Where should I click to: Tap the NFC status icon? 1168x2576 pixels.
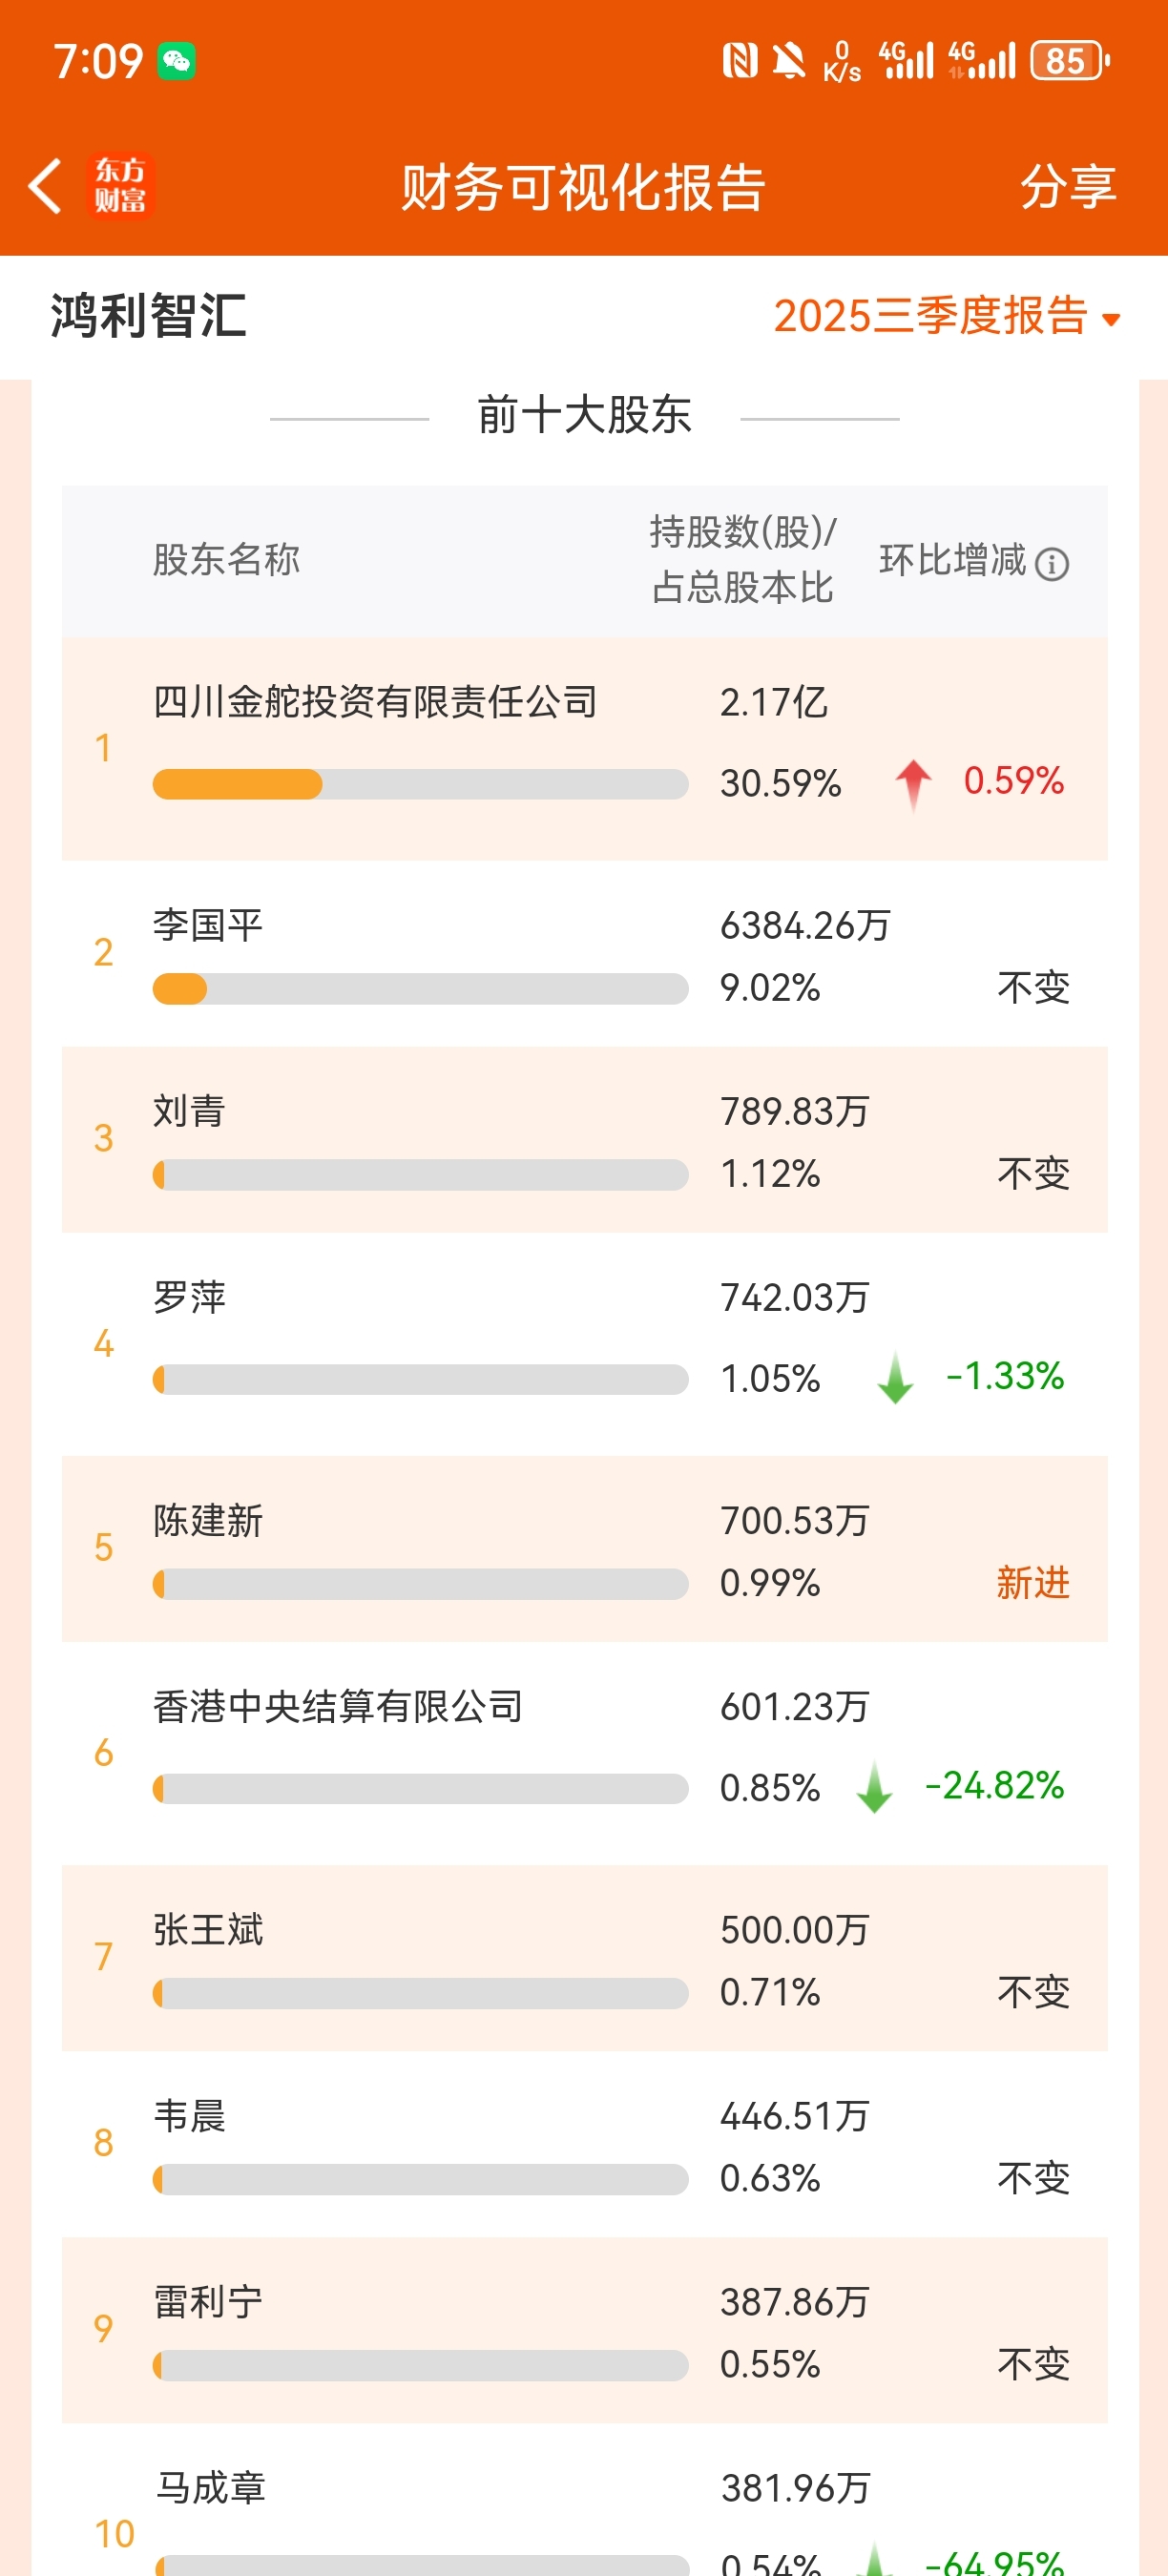pos(739,61)
